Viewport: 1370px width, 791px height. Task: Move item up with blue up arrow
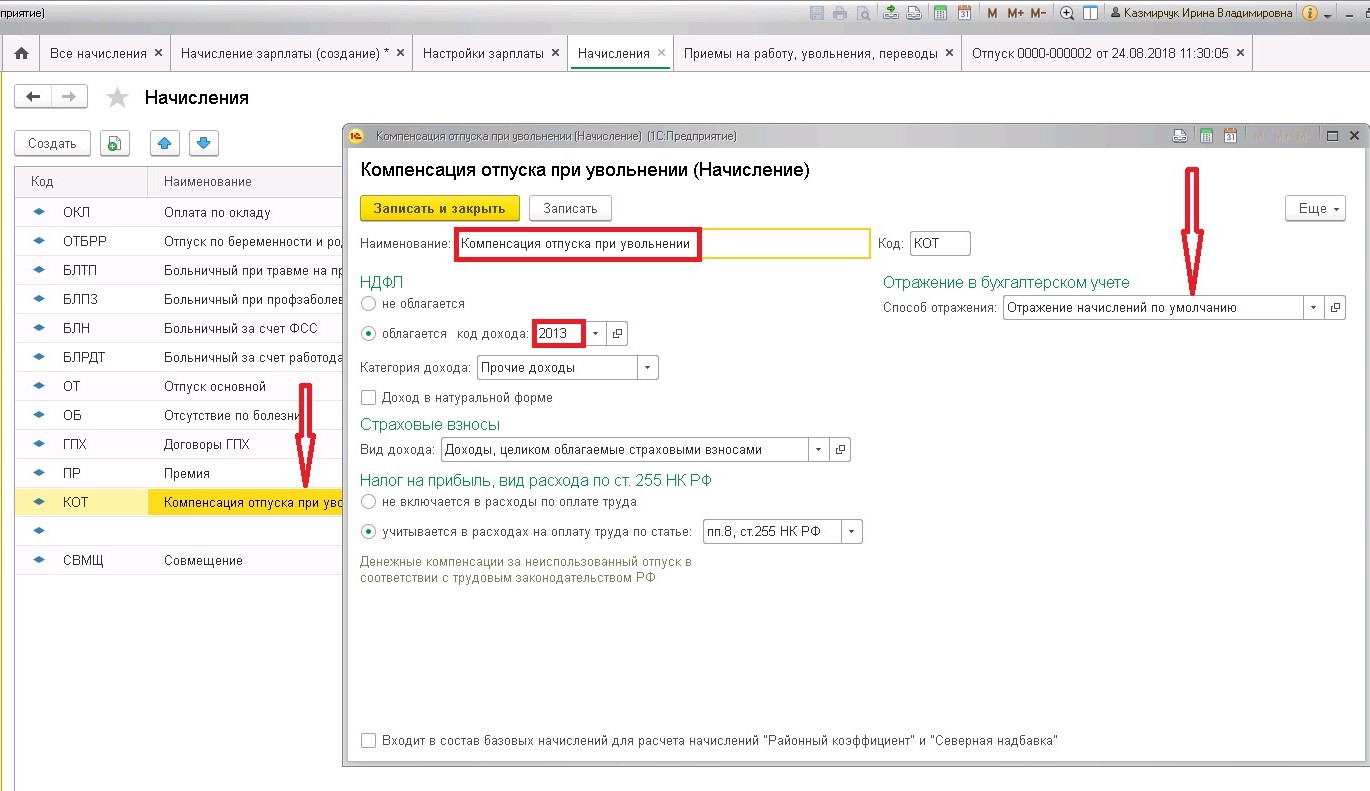165,143
